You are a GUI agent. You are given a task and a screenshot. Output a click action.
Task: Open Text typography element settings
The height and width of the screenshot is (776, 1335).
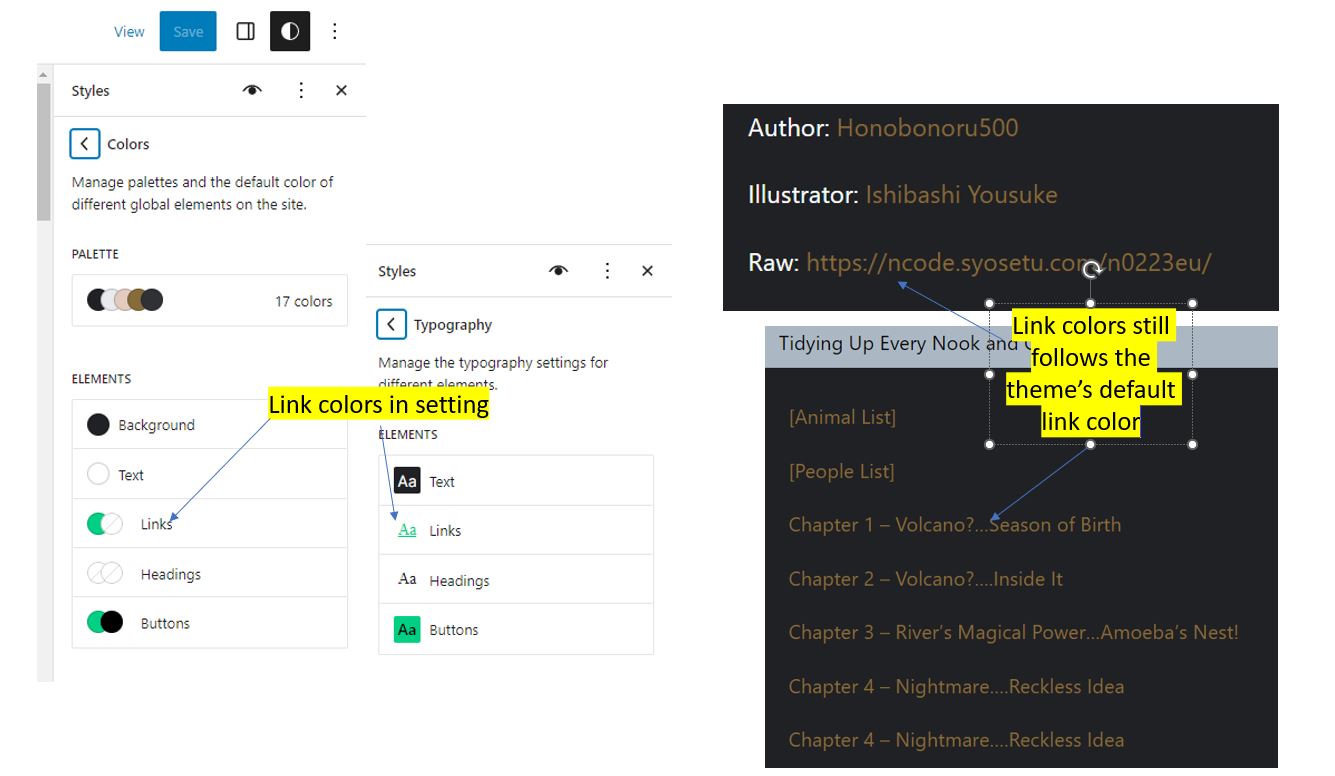pos(516,481)
